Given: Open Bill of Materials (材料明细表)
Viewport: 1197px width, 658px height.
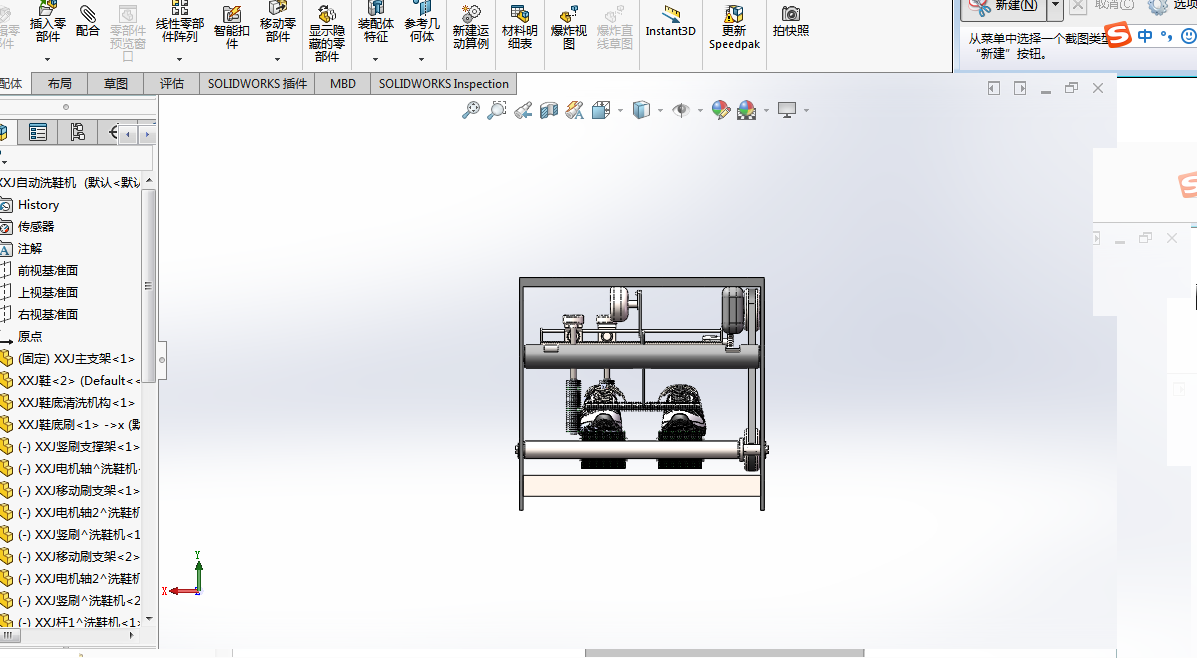Looking at the screenshot, I should coord(519,27).
